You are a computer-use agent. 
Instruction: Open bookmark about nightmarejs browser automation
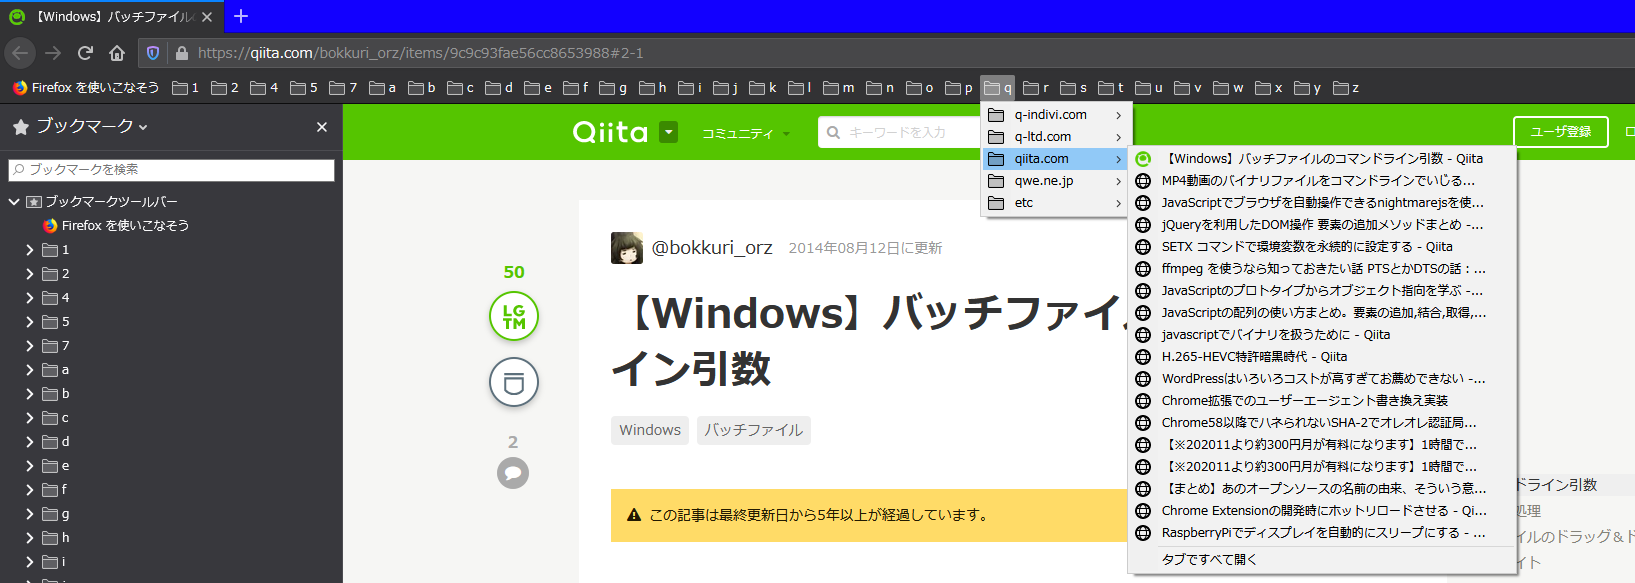[1322, 203]
